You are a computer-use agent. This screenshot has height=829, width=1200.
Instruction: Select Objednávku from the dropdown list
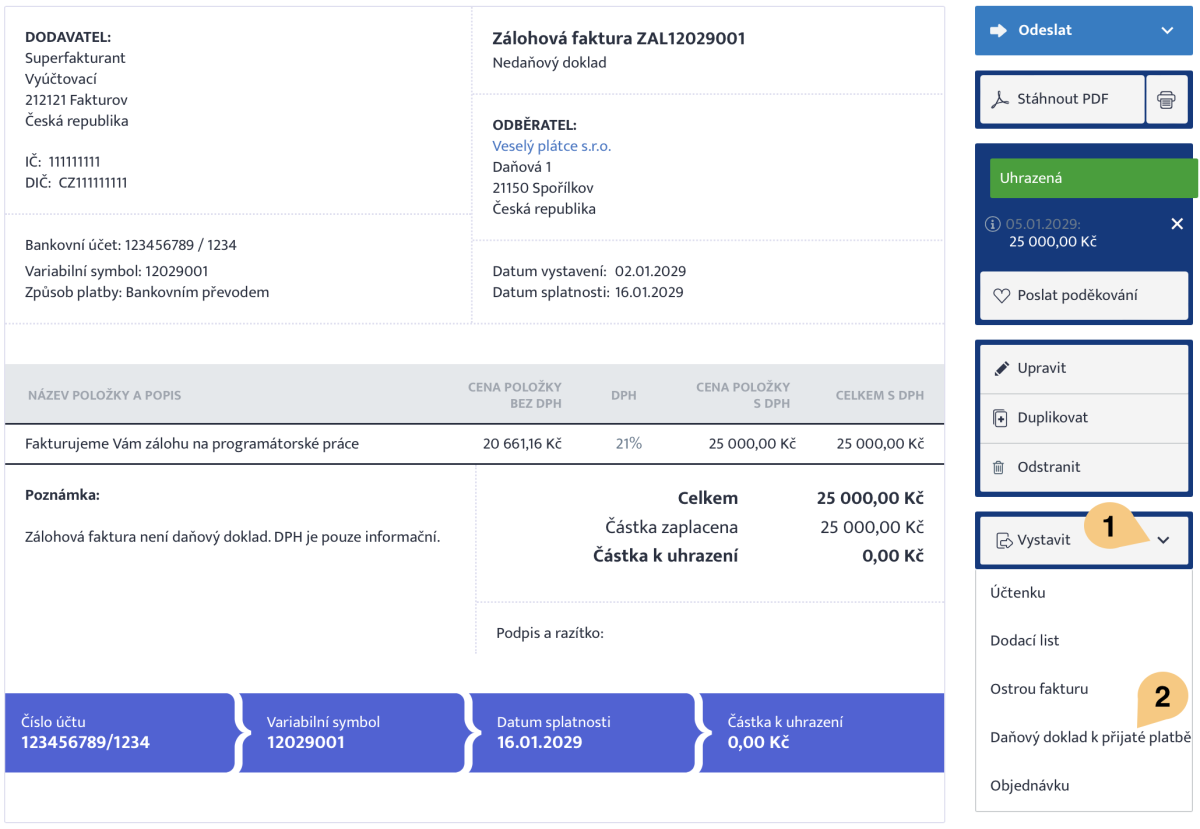1029,786
